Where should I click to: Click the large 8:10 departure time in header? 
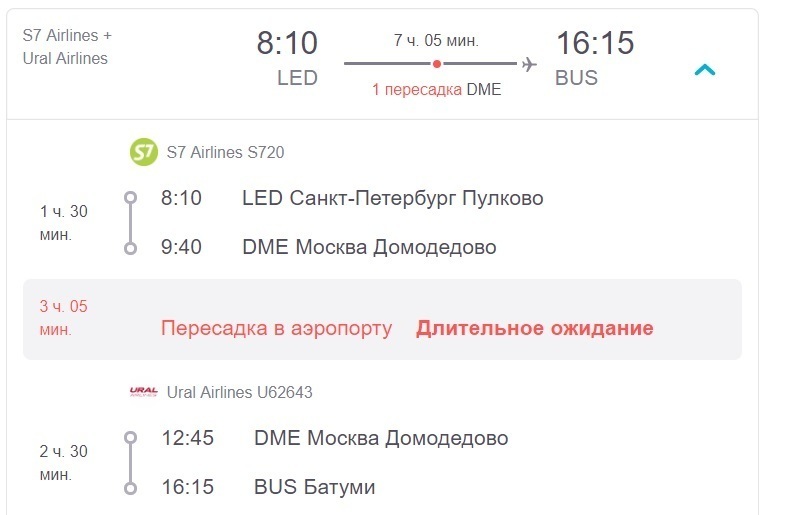287,43
